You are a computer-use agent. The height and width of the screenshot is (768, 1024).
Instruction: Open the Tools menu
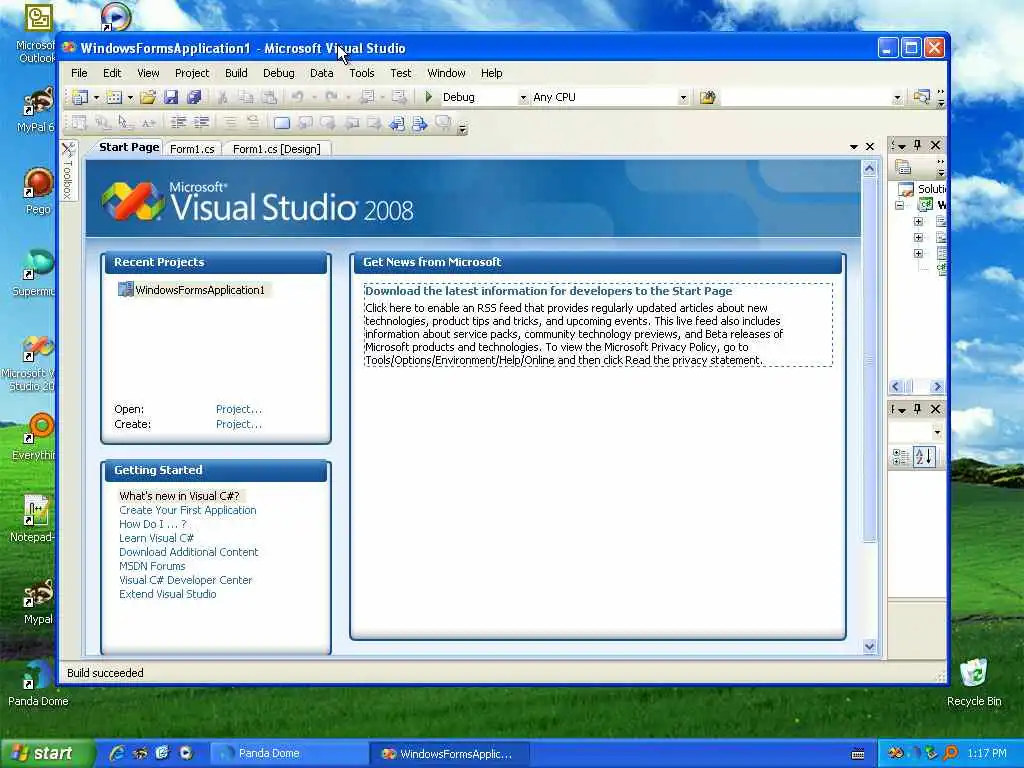coord(362,73)
